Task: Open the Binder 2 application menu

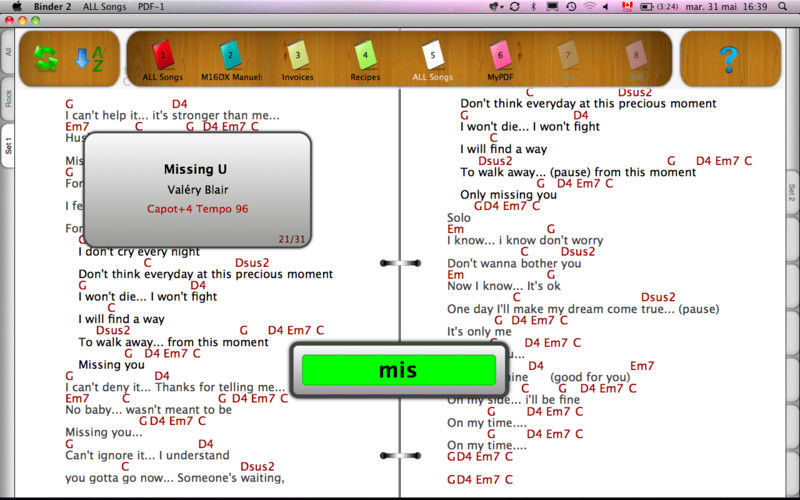Action: (x=50, y=6)
